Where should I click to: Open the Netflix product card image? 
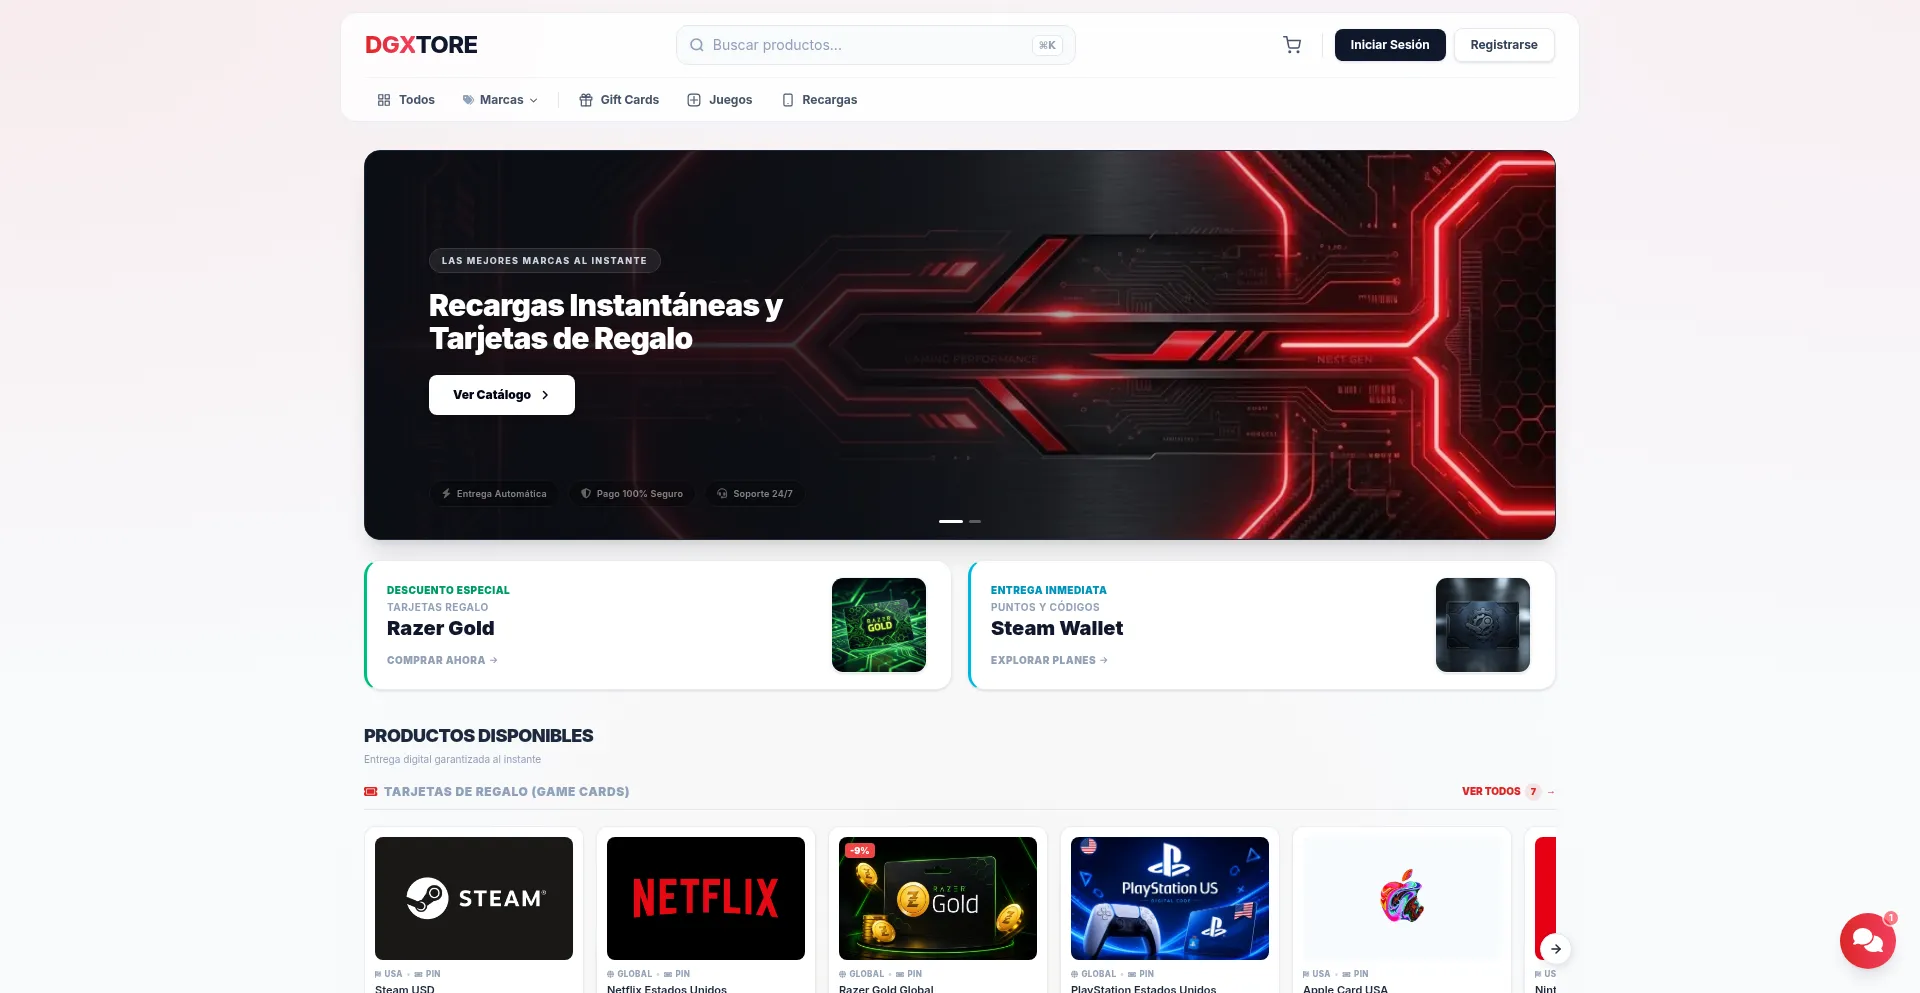(x=706, y=898)
